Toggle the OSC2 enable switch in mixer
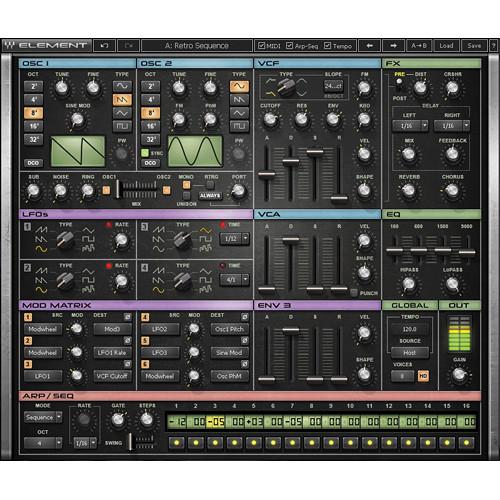Viewport: 500px width, 500px height. [166, 190]
